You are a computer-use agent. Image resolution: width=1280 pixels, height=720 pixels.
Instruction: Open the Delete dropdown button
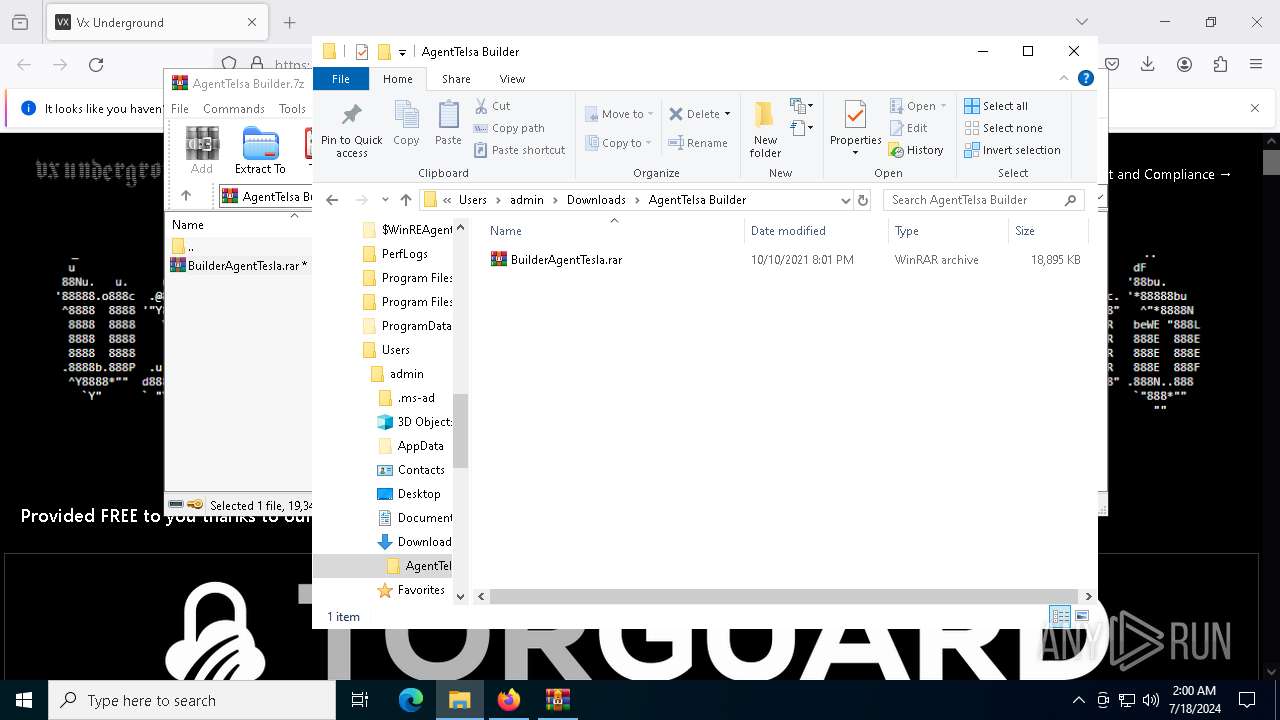click(x=699, y=114)
